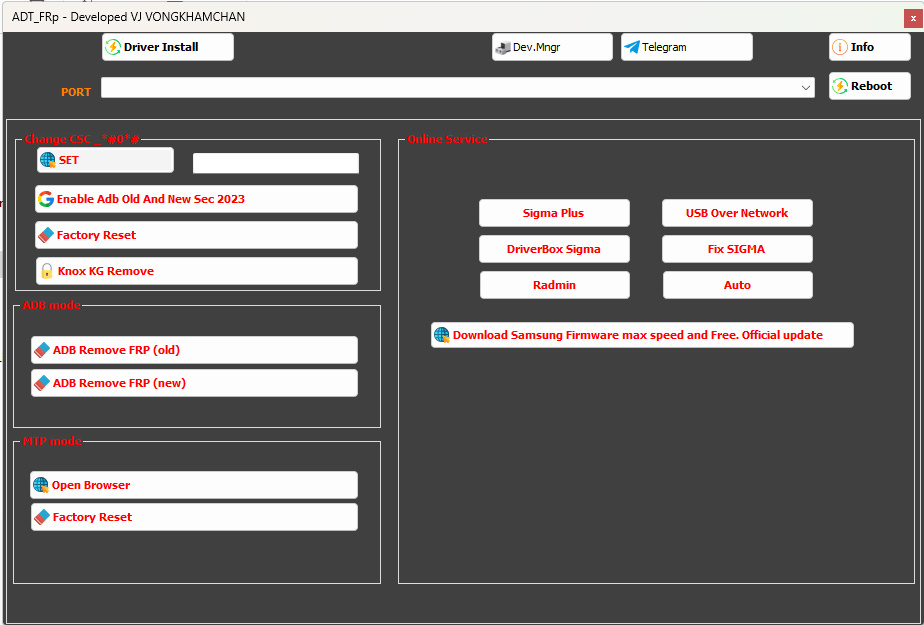Viewport: 924px width, 625px height.
Task: Click the globe icon on Open Browser
Action: click(x=41, y=485)
